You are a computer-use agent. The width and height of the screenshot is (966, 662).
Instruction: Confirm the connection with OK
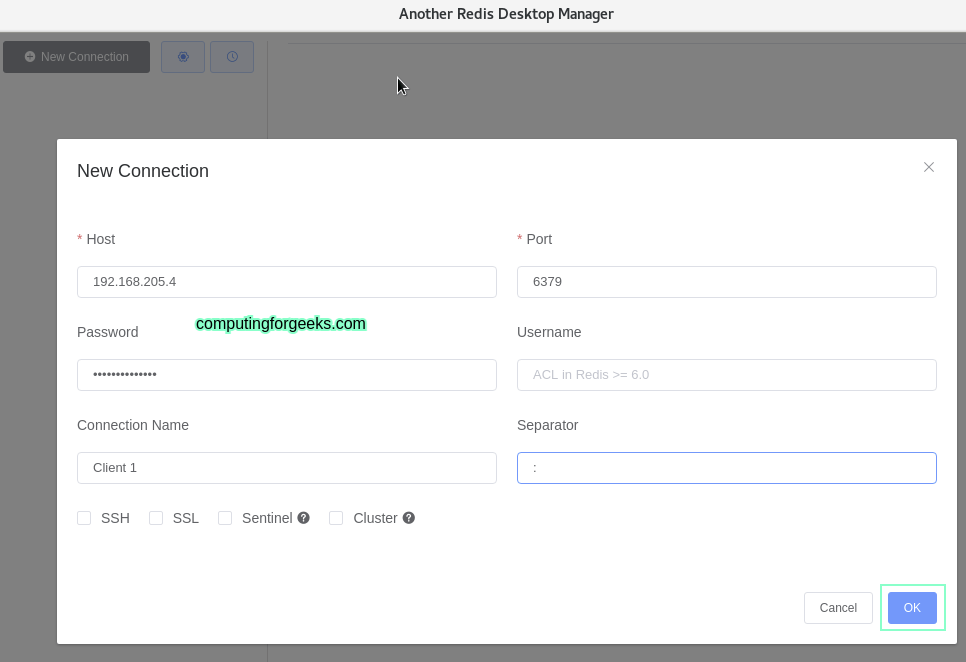[912, 607]
